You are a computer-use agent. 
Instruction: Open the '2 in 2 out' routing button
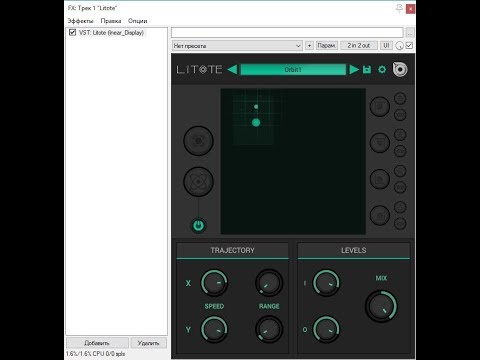click(x=359, y=45)
